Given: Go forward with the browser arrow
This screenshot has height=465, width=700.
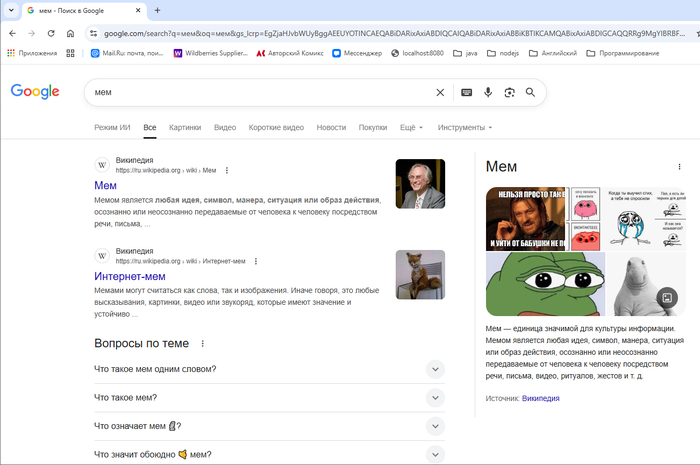Looking at the screenshot, I should point(32,33).
